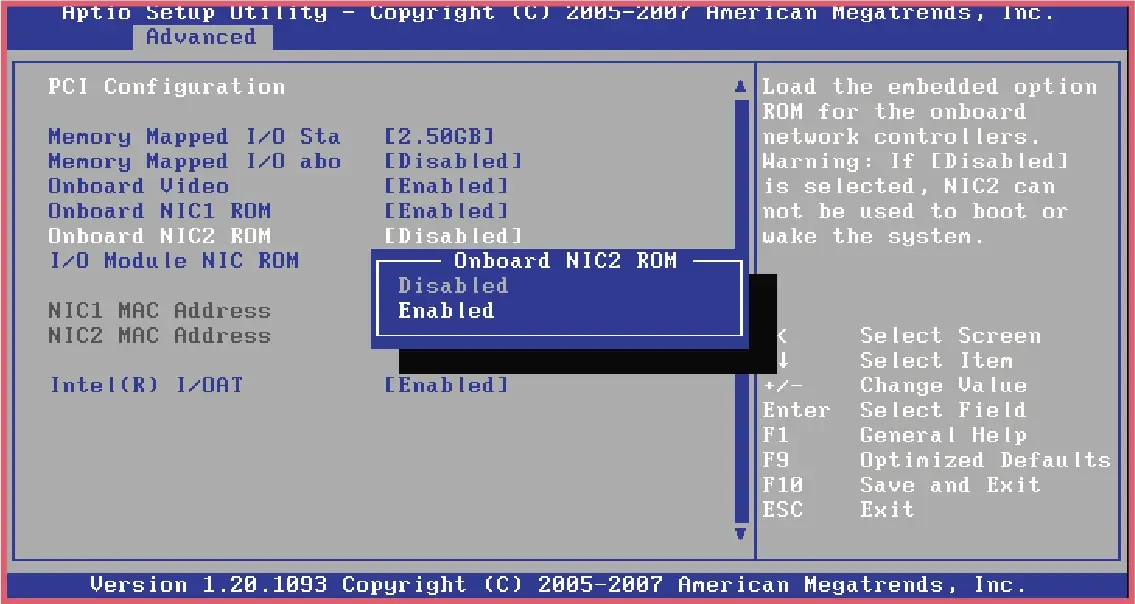Click the NIC2 MAC Address entry
The height and width of the screenshot is (604, 1135).
point(159,335)
